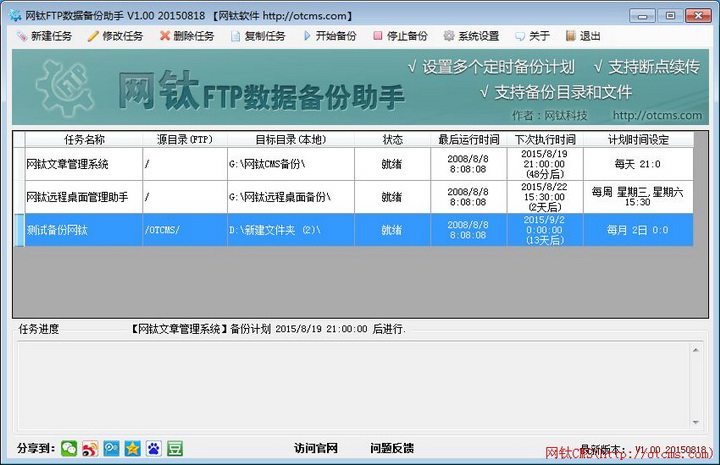The height and width of the screenshot is (465, 720).
Task: Click the 2015/8/22 15:30:00 next run cell
Action: coord(545,197)
